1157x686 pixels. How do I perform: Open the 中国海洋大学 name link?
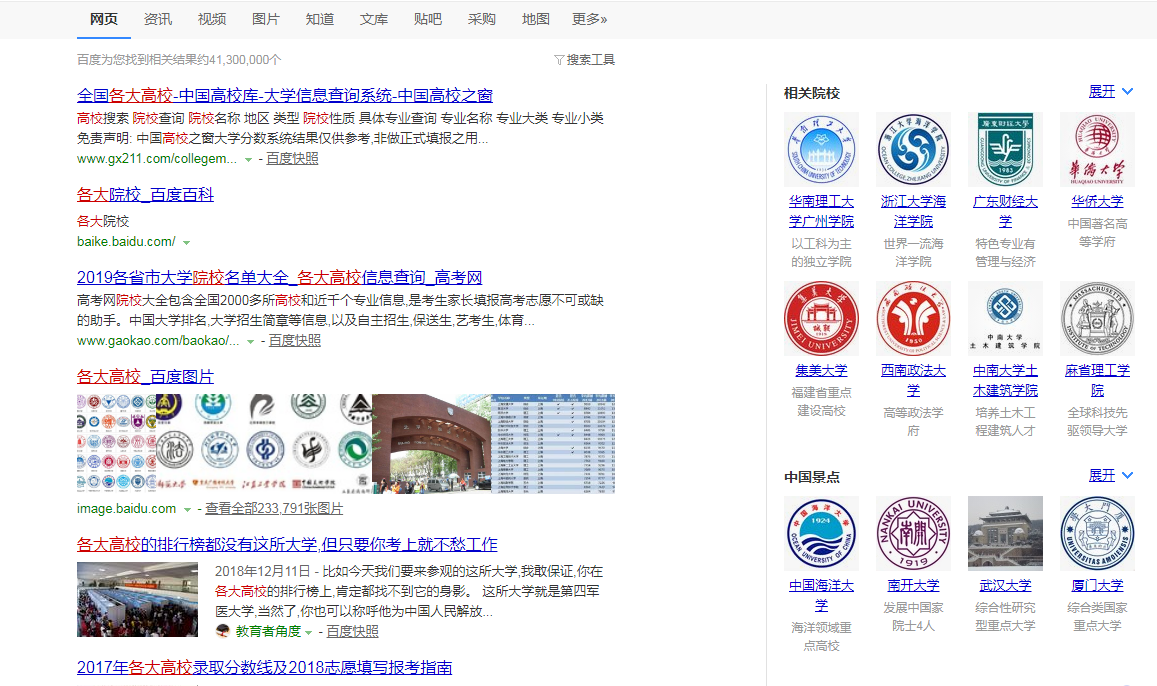pos(821,595)
